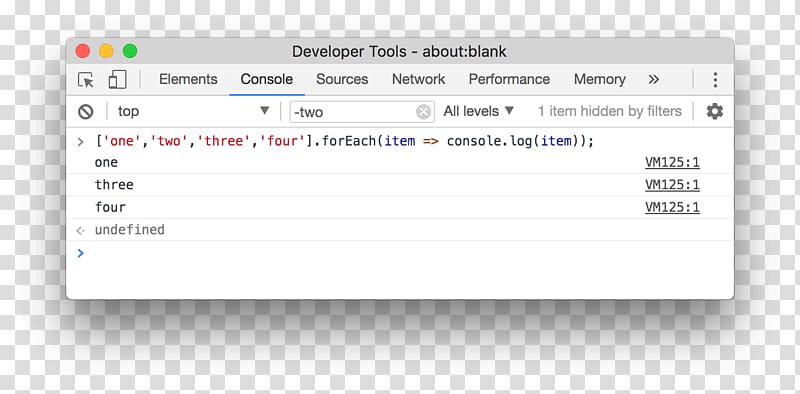The image size is (800, 394).
Task: Open the three-dot DevTools menu
Action: [715, 80]
